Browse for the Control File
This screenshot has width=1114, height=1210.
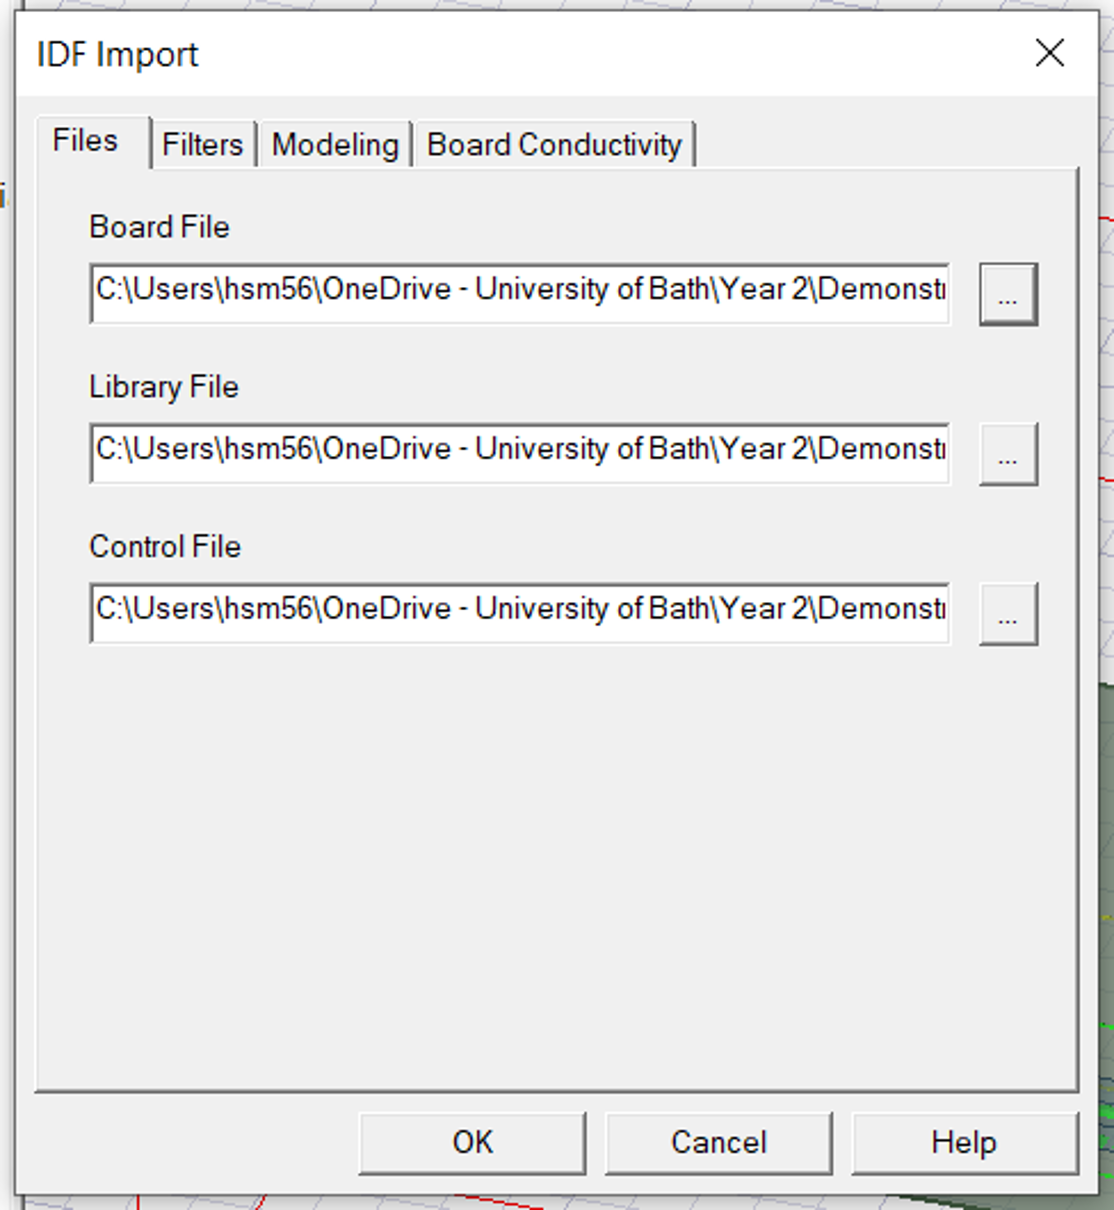[x=1008, y=614]
